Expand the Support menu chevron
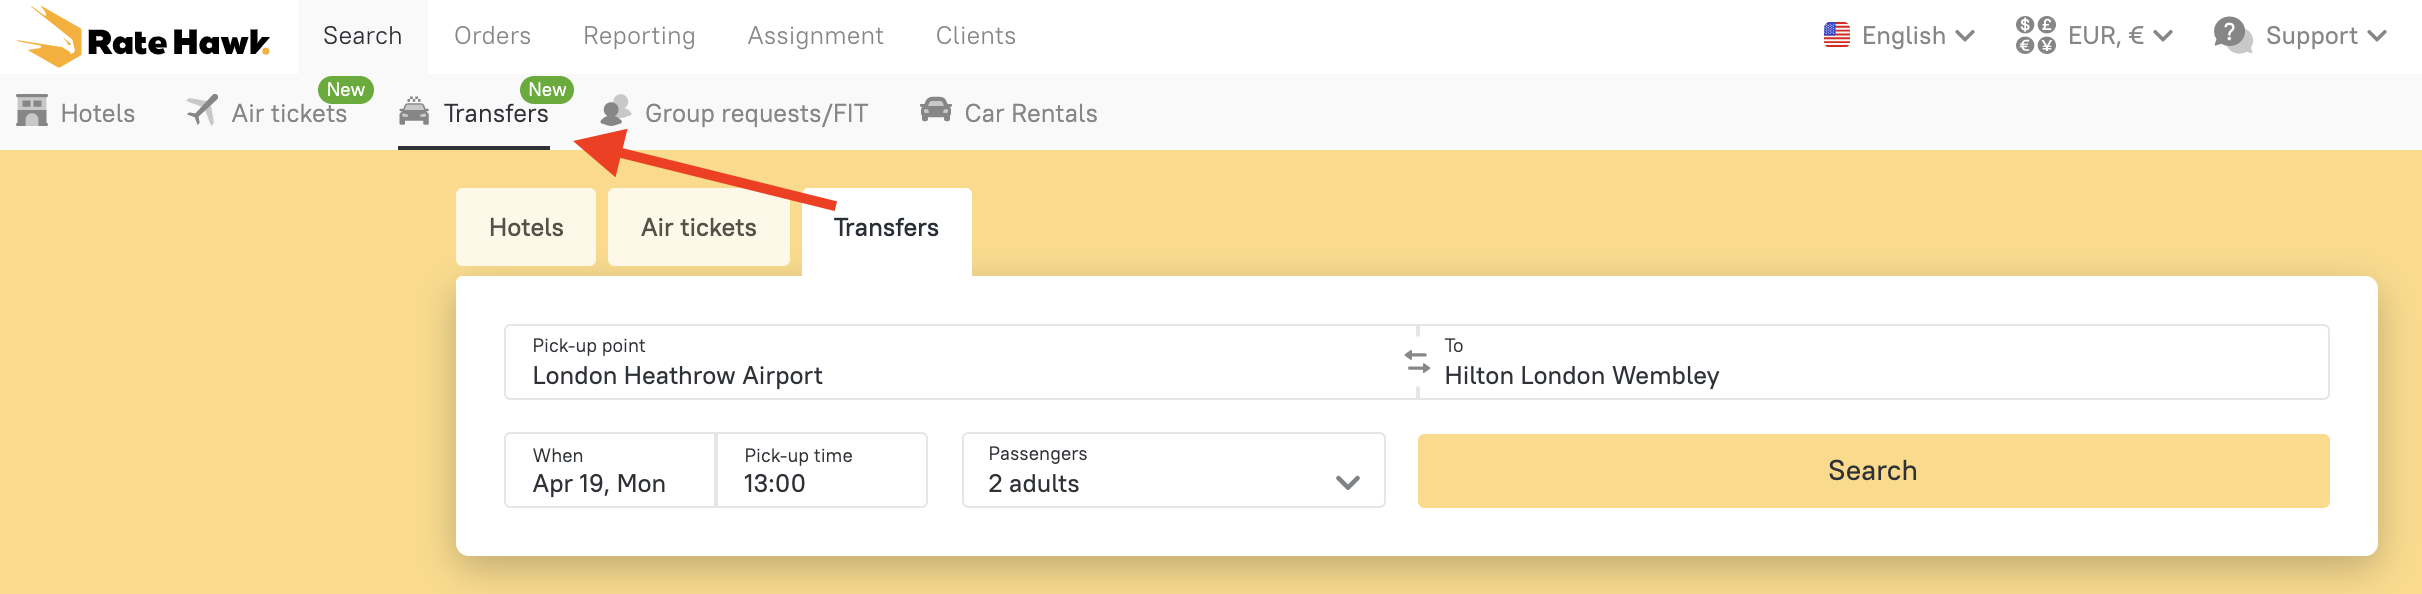This screenshot has width=2422, height=594. pyautogui.click(x=2377, y=36)
